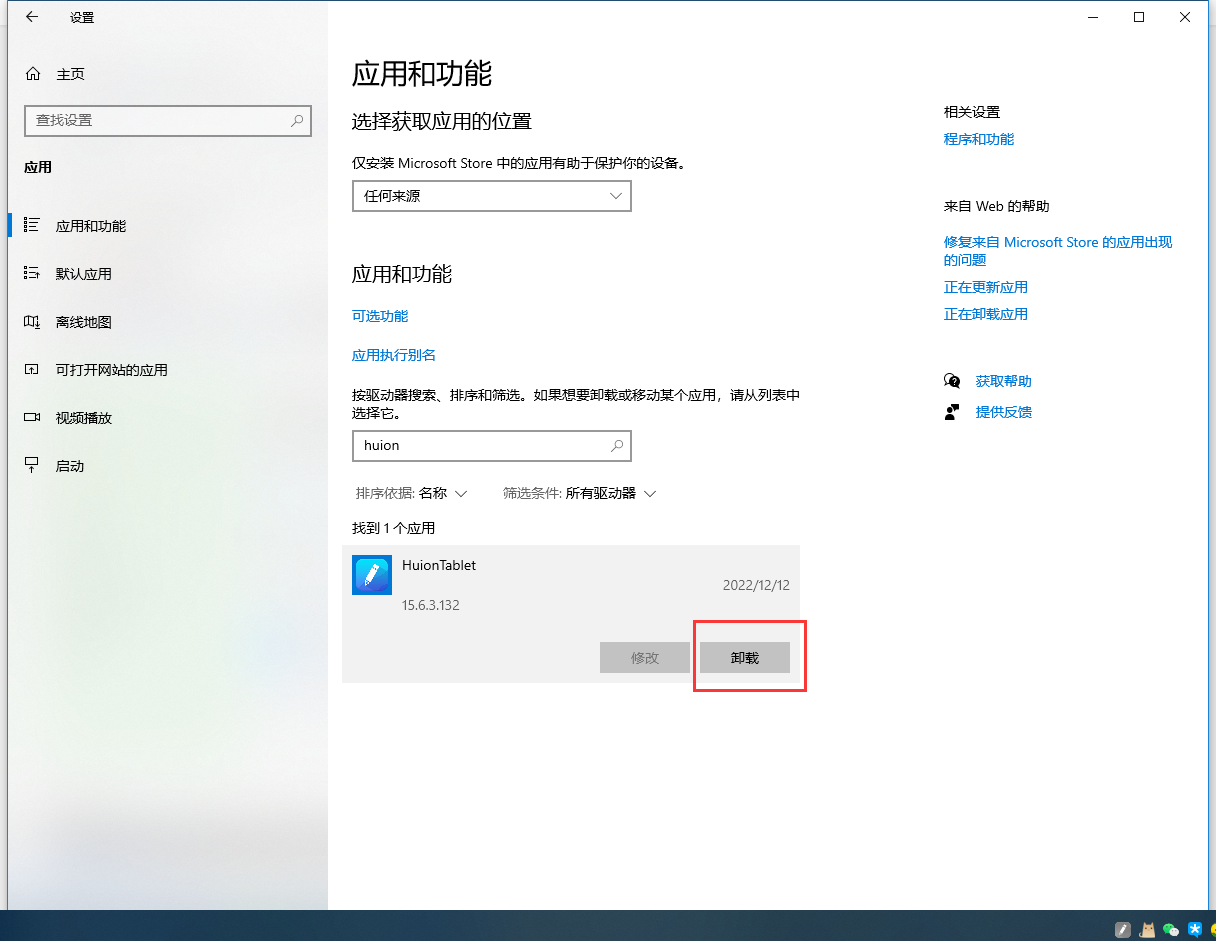
Task: Click the 选择获取应用的位置 heading
Action: point(442,121)
